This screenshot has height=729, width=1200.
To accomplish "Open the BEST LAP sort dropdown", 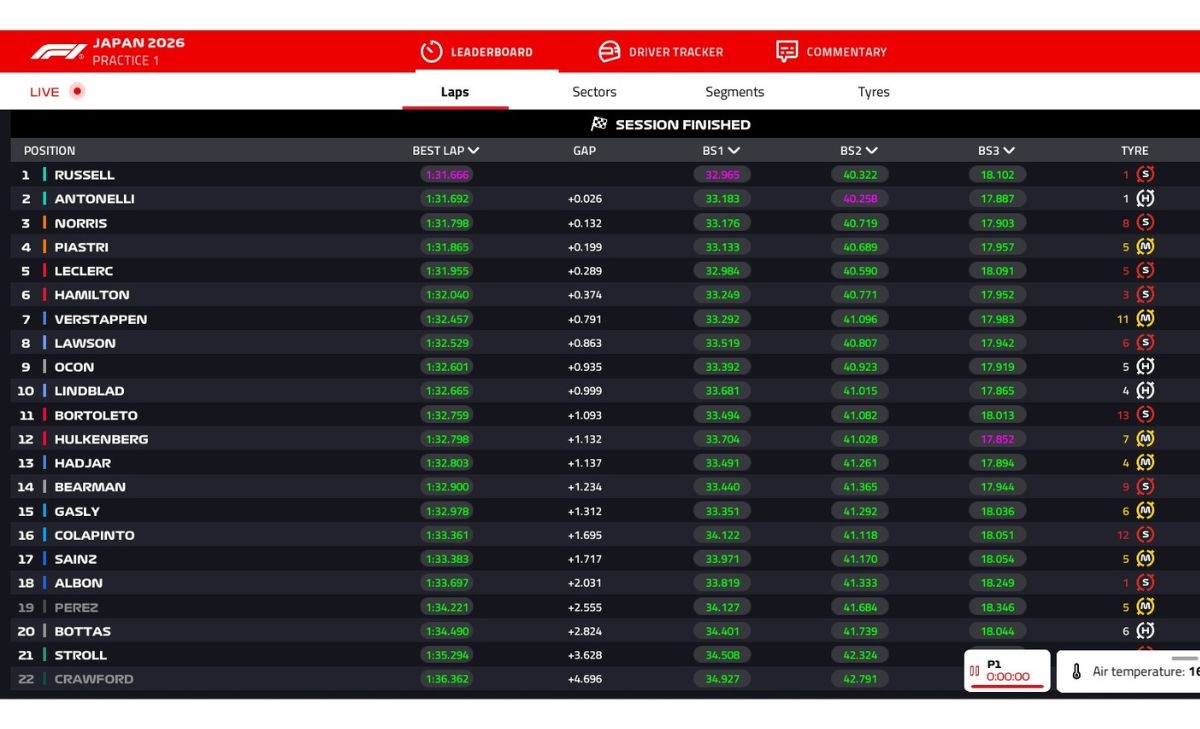I will point(475,150).
